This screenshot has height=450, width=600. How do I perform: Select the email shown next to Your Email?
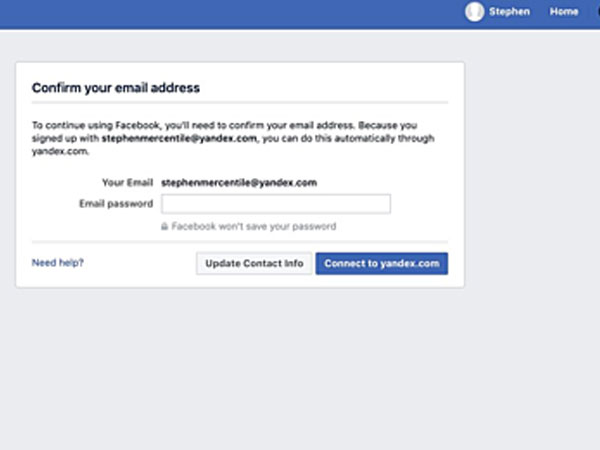(x=239, y=183)
